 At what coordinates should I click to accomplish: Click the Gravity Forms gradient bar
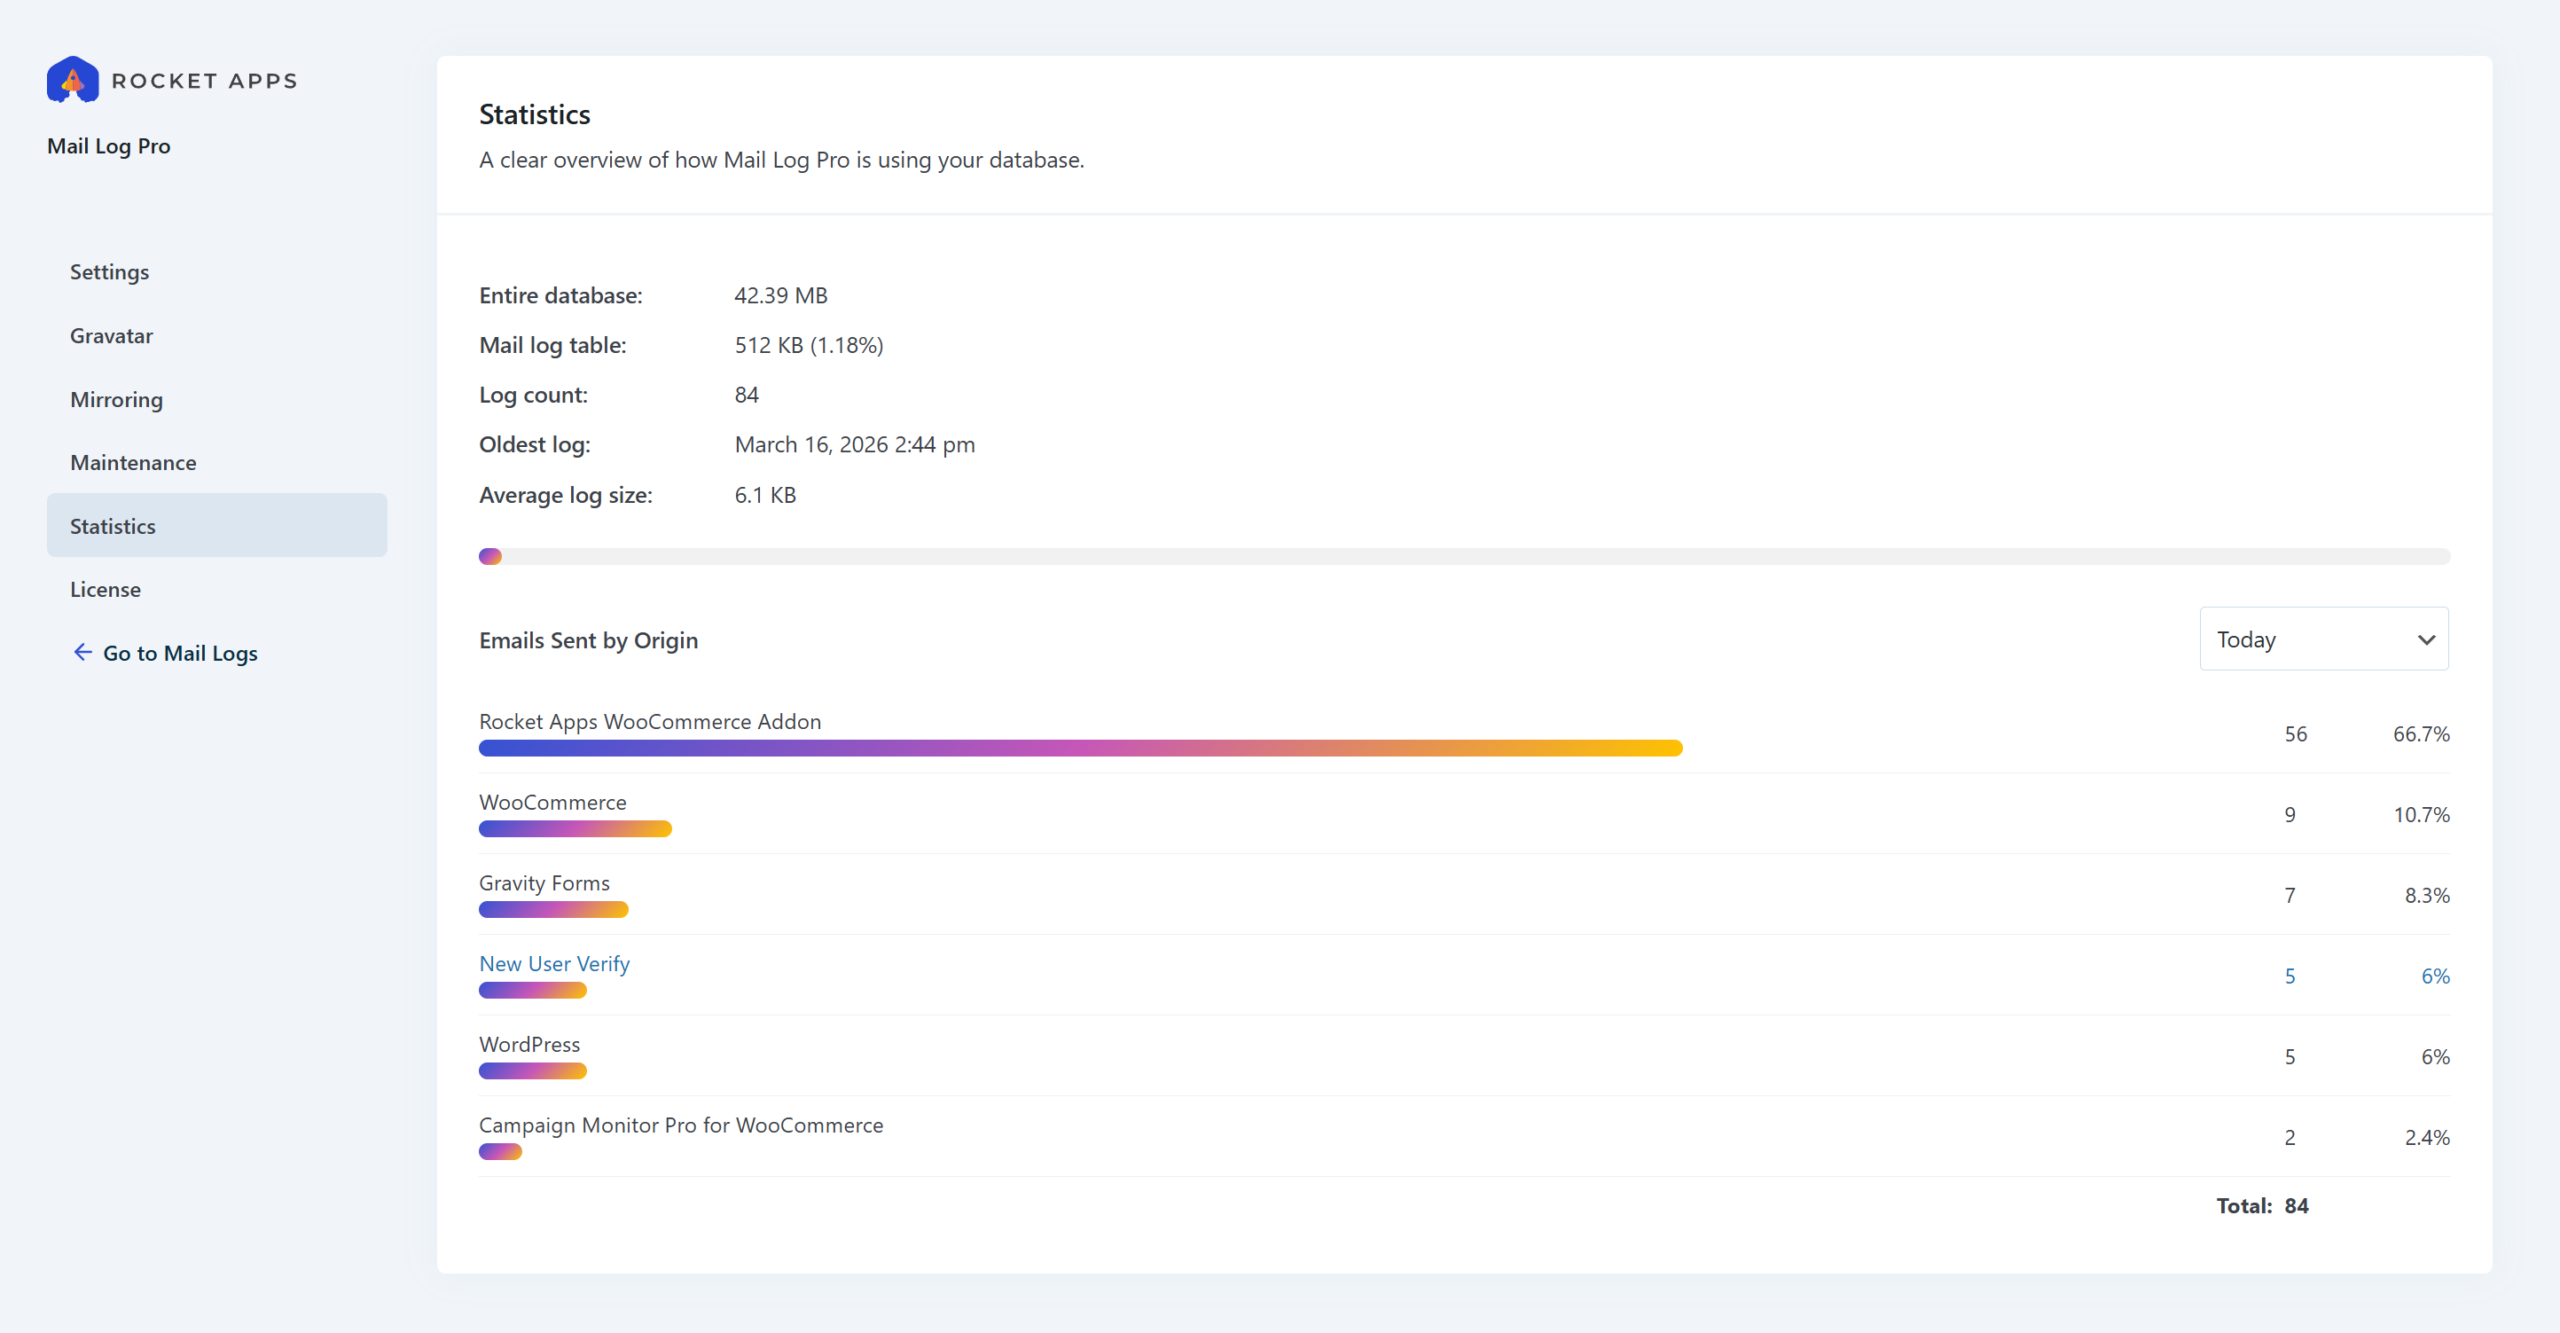[553, 910]
